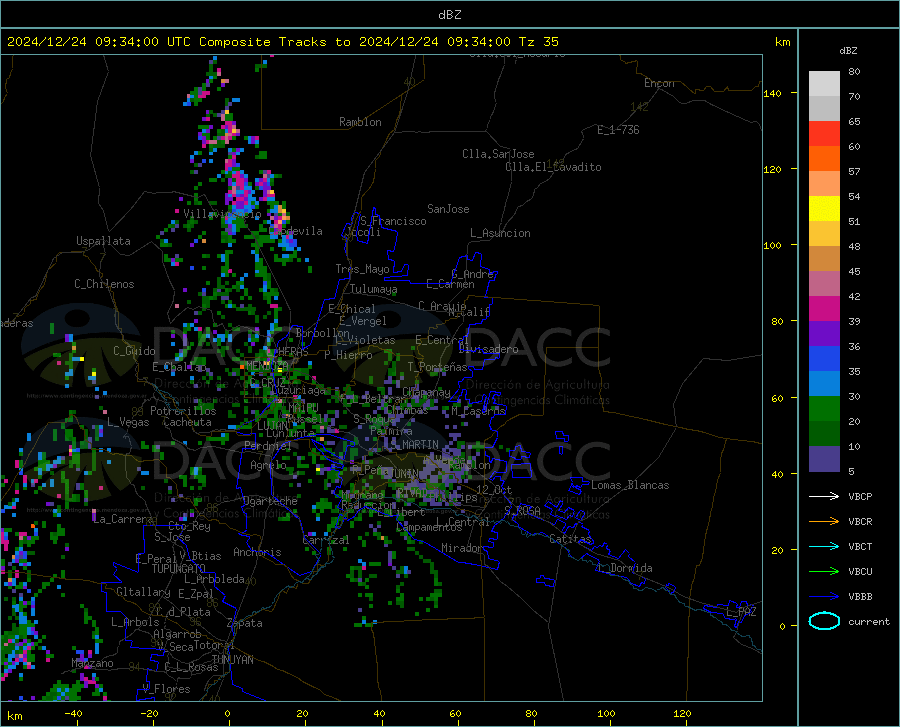The image size is (900, 727).
Task: Click the 120 km horizontal axis tick
Action: [682, 713]
